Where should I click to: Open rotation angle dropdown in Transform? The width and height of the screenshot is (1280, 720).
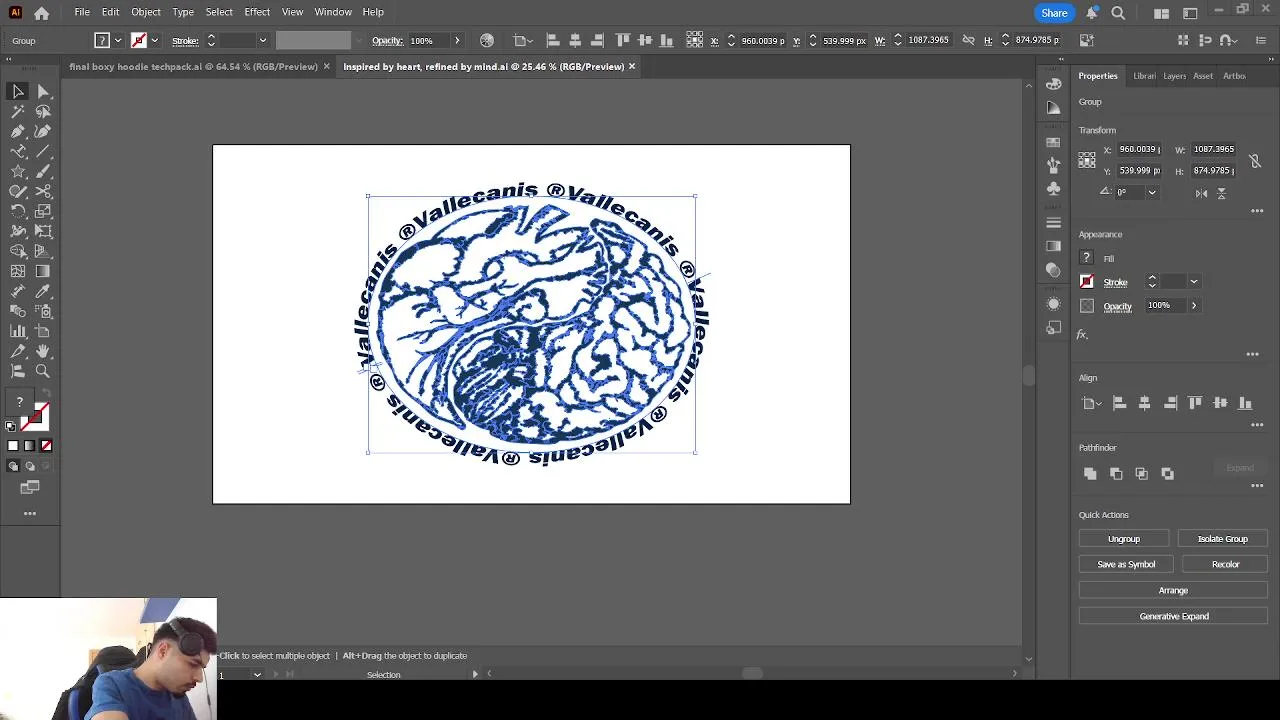coord(1152,192)
